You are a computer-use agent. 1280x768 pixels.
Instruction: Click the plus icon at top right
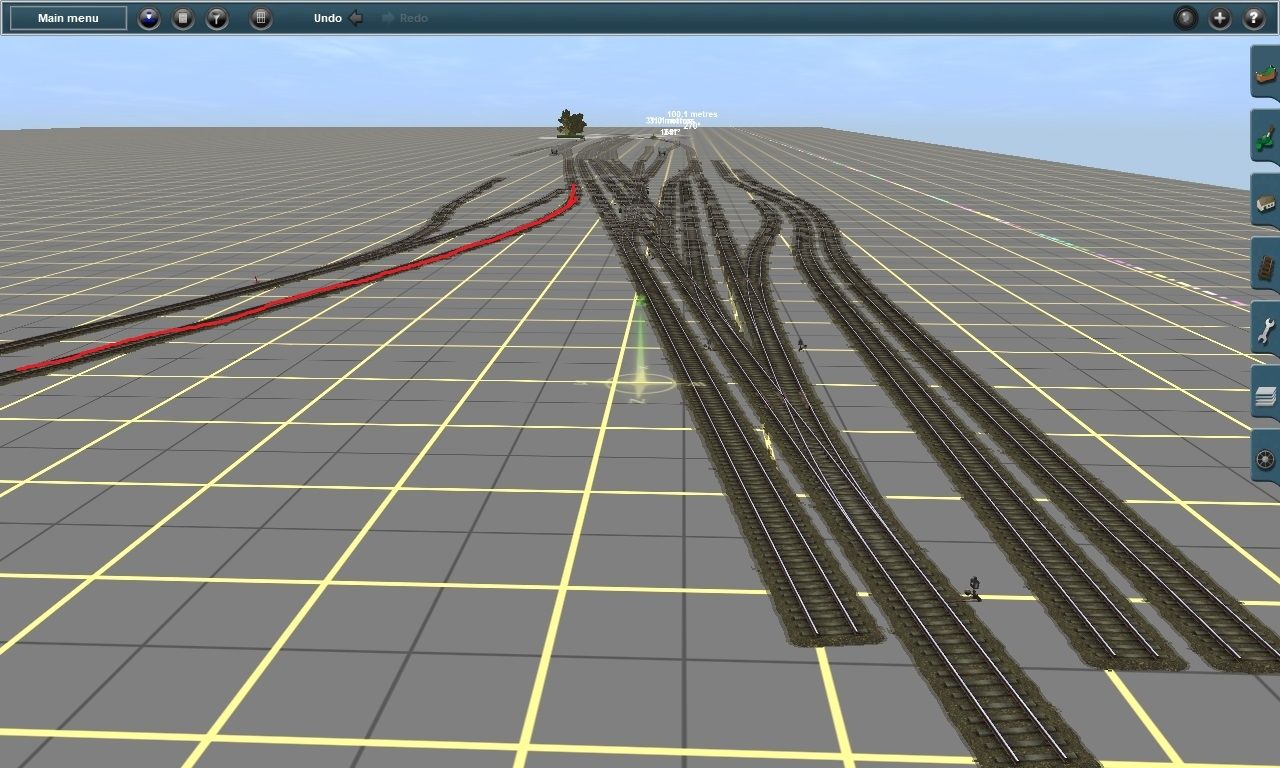pyautogui.click(x=1220, y=18)
